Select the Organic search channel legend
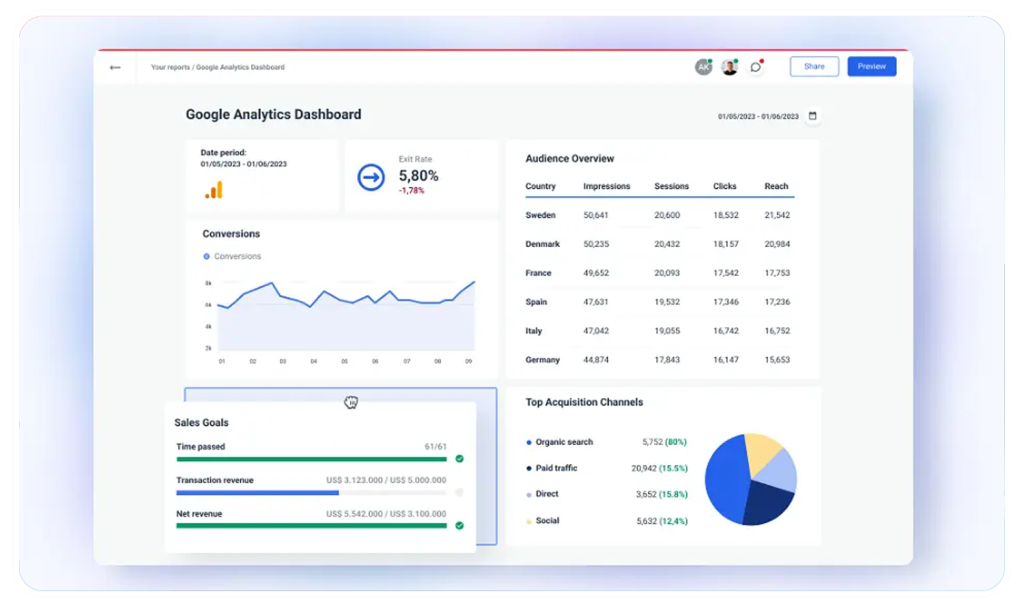This screenshot has width=1024, height=613. point(563,442)
